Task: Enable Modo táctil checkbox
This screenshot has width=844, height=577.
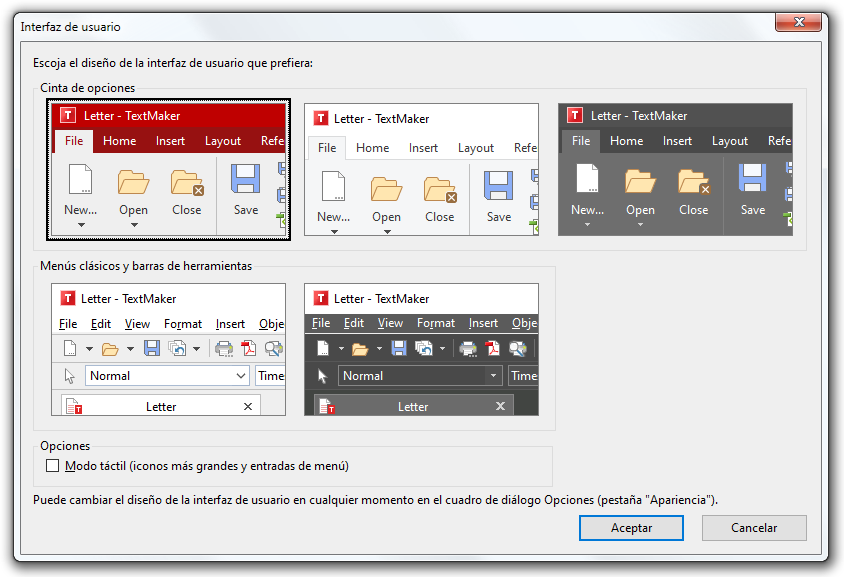Action: 52,466
